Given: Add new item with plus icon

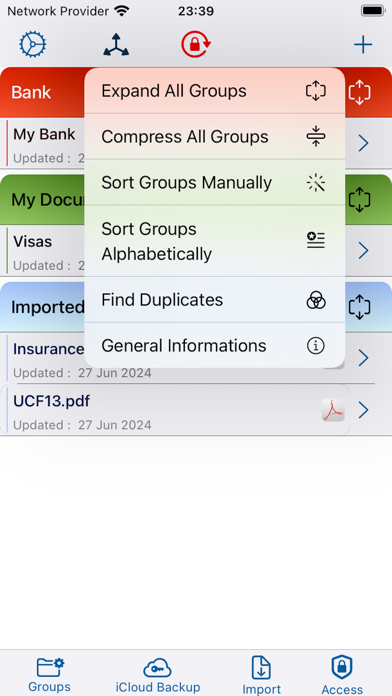Looking at the screenshot, I should [x=363, y=44].
